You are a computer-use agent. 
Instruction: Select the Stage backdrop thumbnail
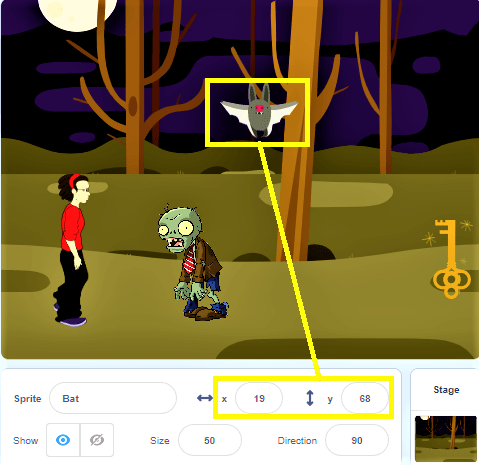tap(446, 439)
